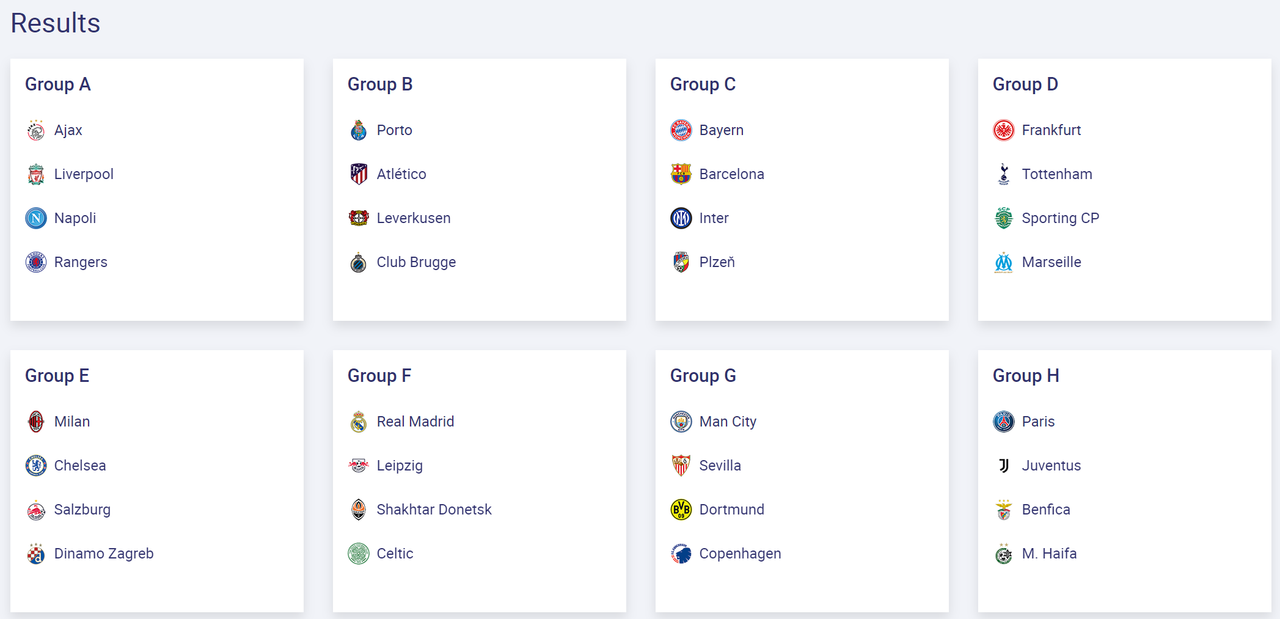Click the Juventus logo icon
The image size is (1280, 619).
coord(1004,465)
